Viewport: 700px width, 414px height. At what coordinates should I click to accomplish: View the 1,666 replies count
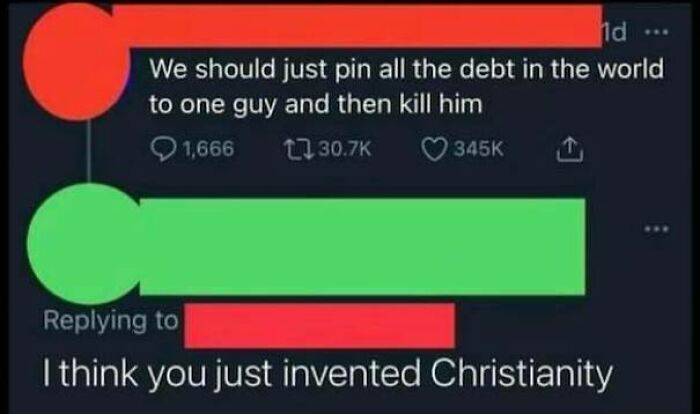point(209,149)
